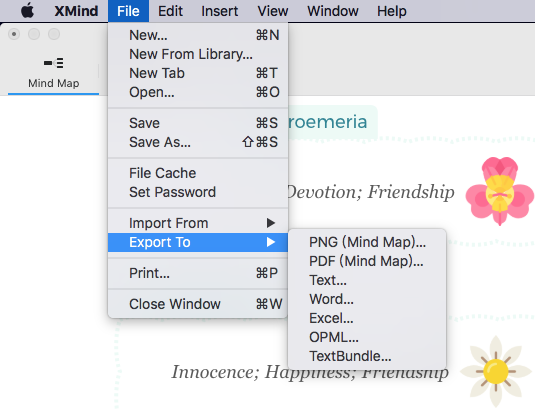Viewport: 535px width, 410px height.
Task: Select the teal 'roemeria' title topic
Action: pos(333,122)
